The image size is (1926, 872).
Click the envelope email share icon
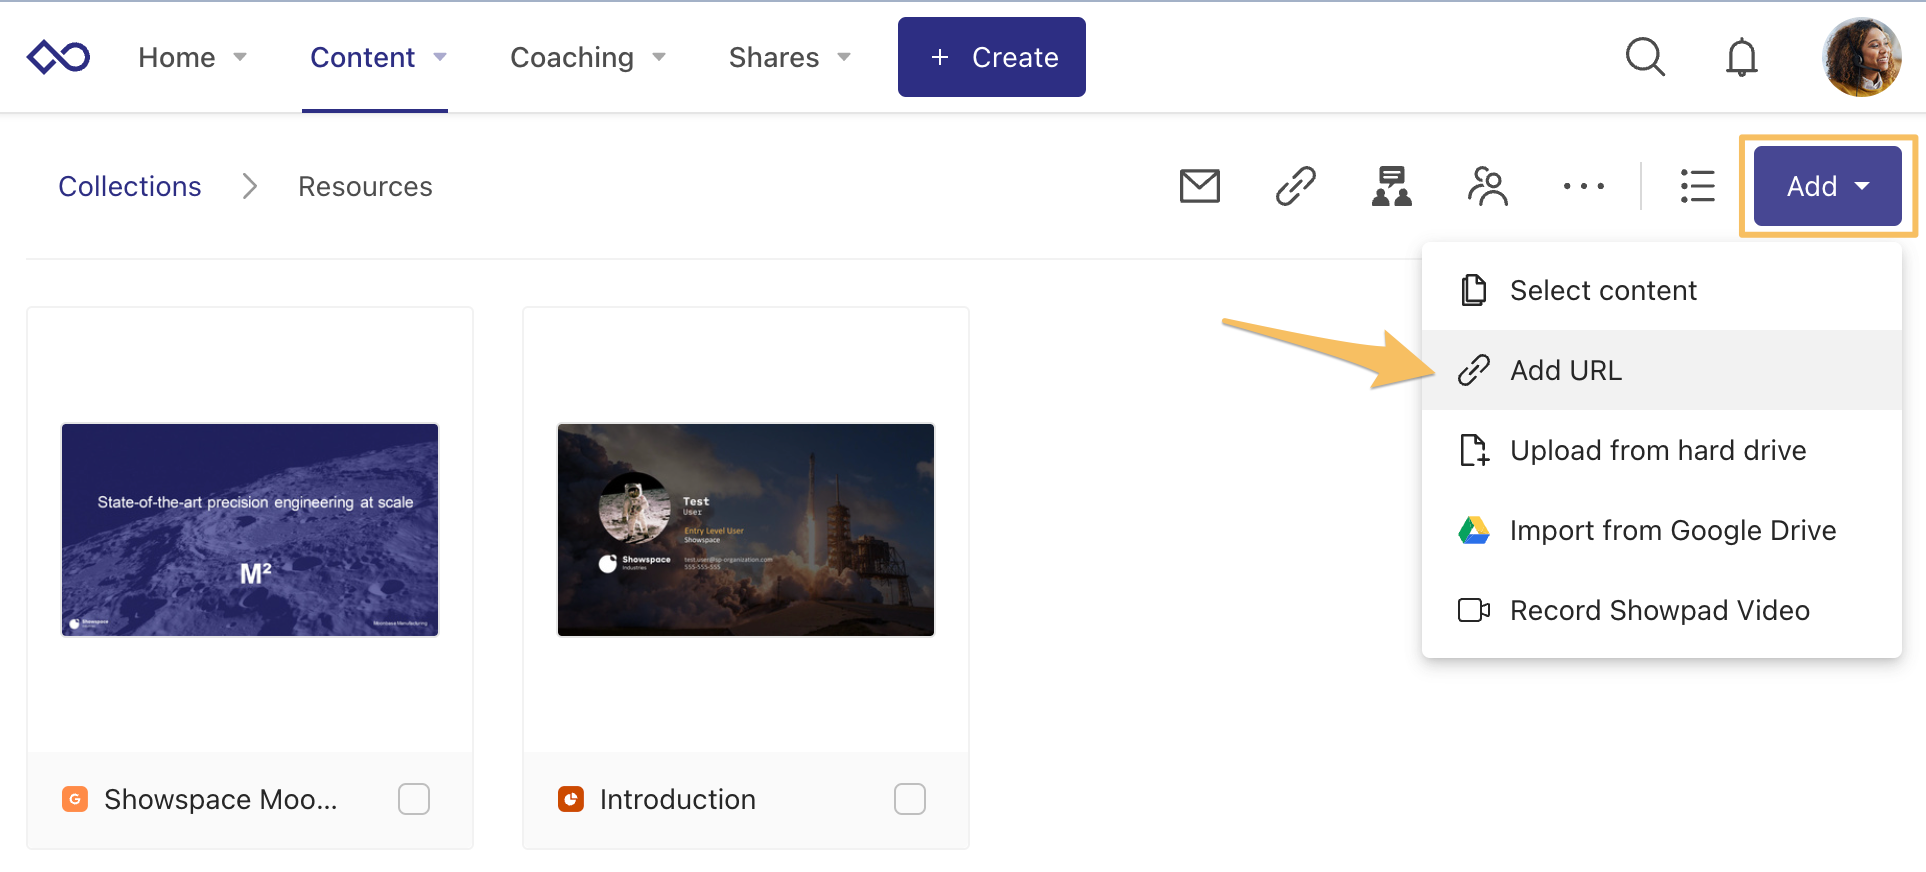click(1199, 186)
